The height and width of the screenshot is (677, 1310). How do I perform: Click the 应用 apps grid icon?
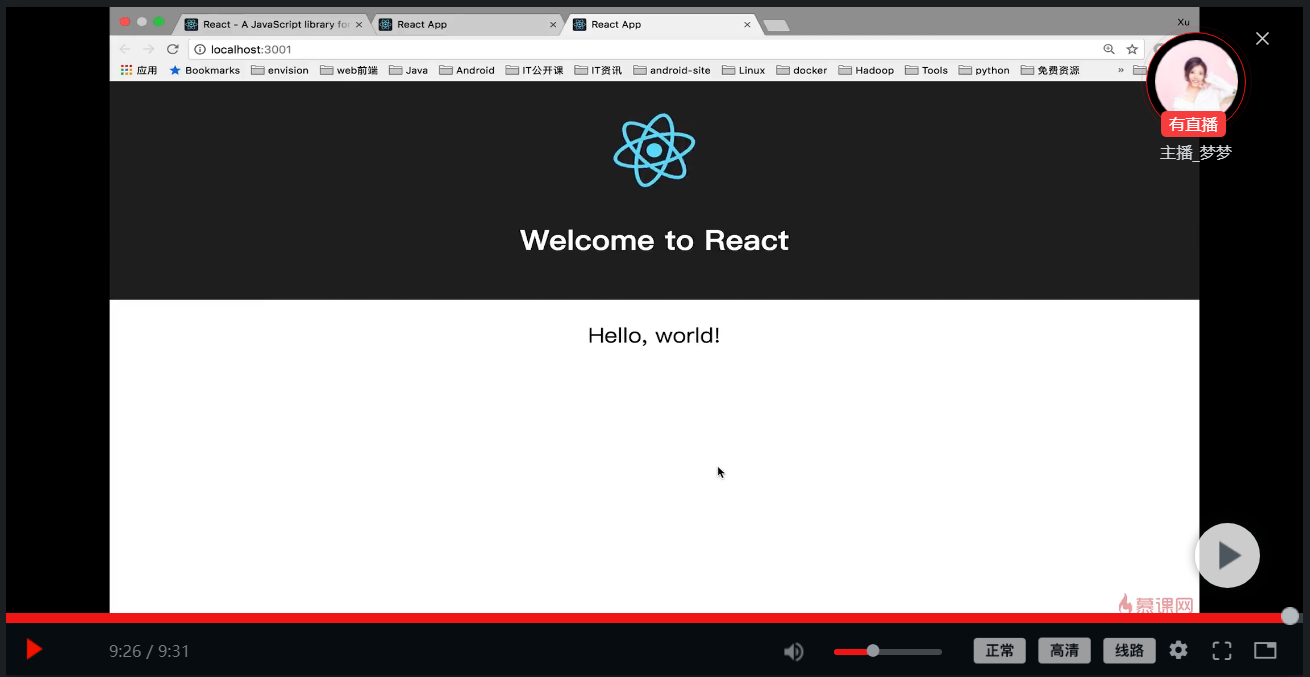[x=124, y=70]
